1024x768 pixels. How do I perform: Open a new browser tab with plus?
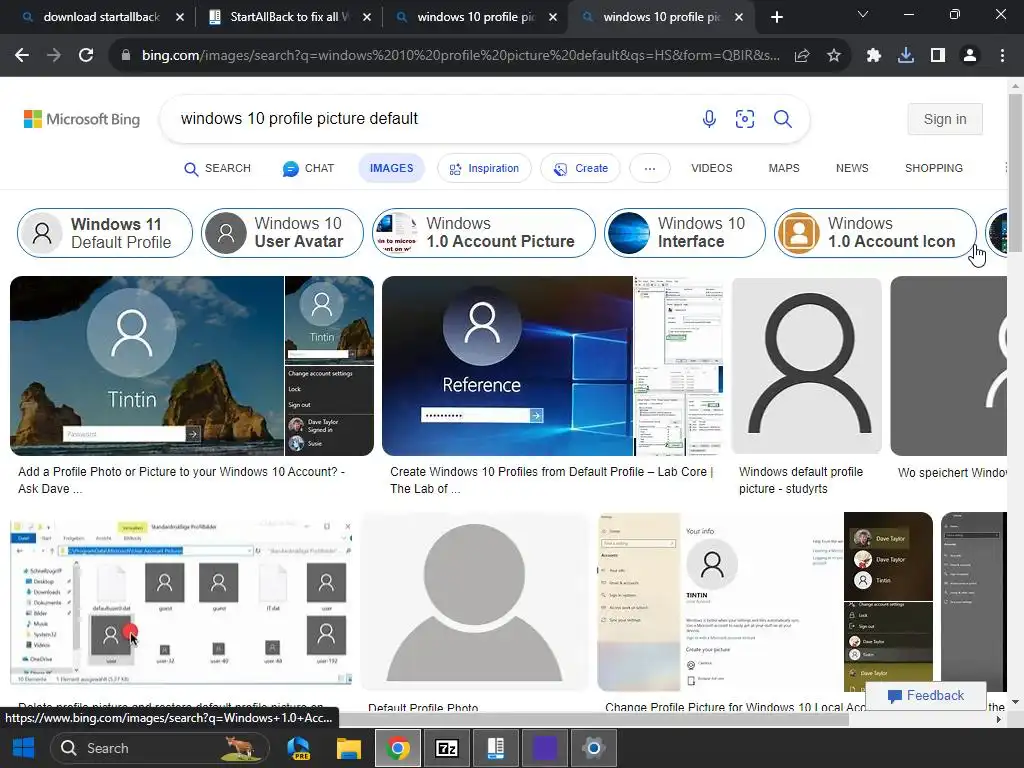[776, 17]
